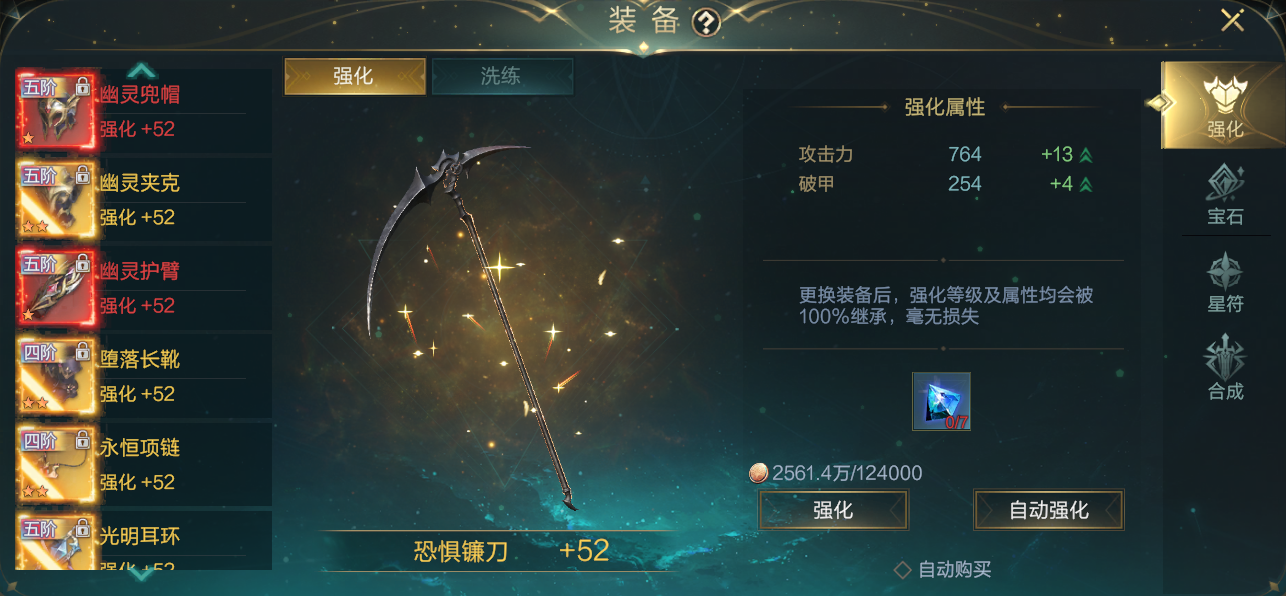Select 幽灵护臂 armguard equipment icon
The height and width of the screenshot is (596, 1286).
coord(57,287)
